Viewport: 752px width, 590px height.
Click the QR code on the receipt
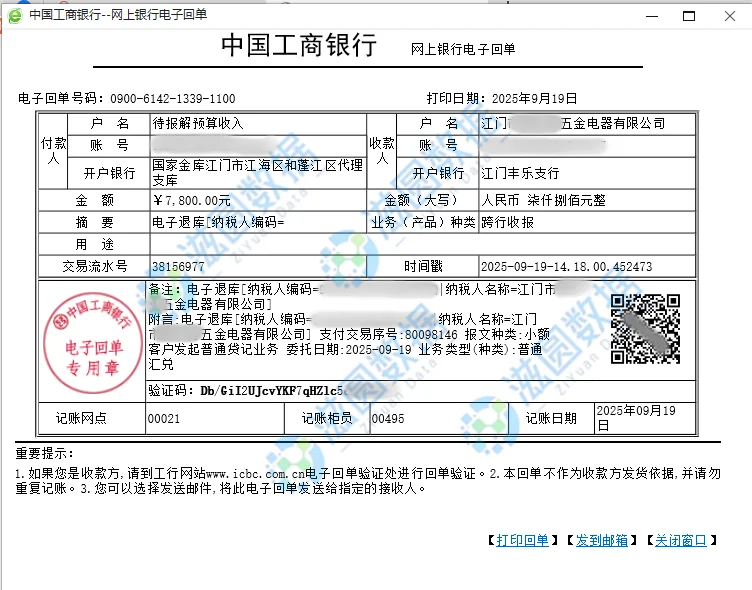click(646, 329)
